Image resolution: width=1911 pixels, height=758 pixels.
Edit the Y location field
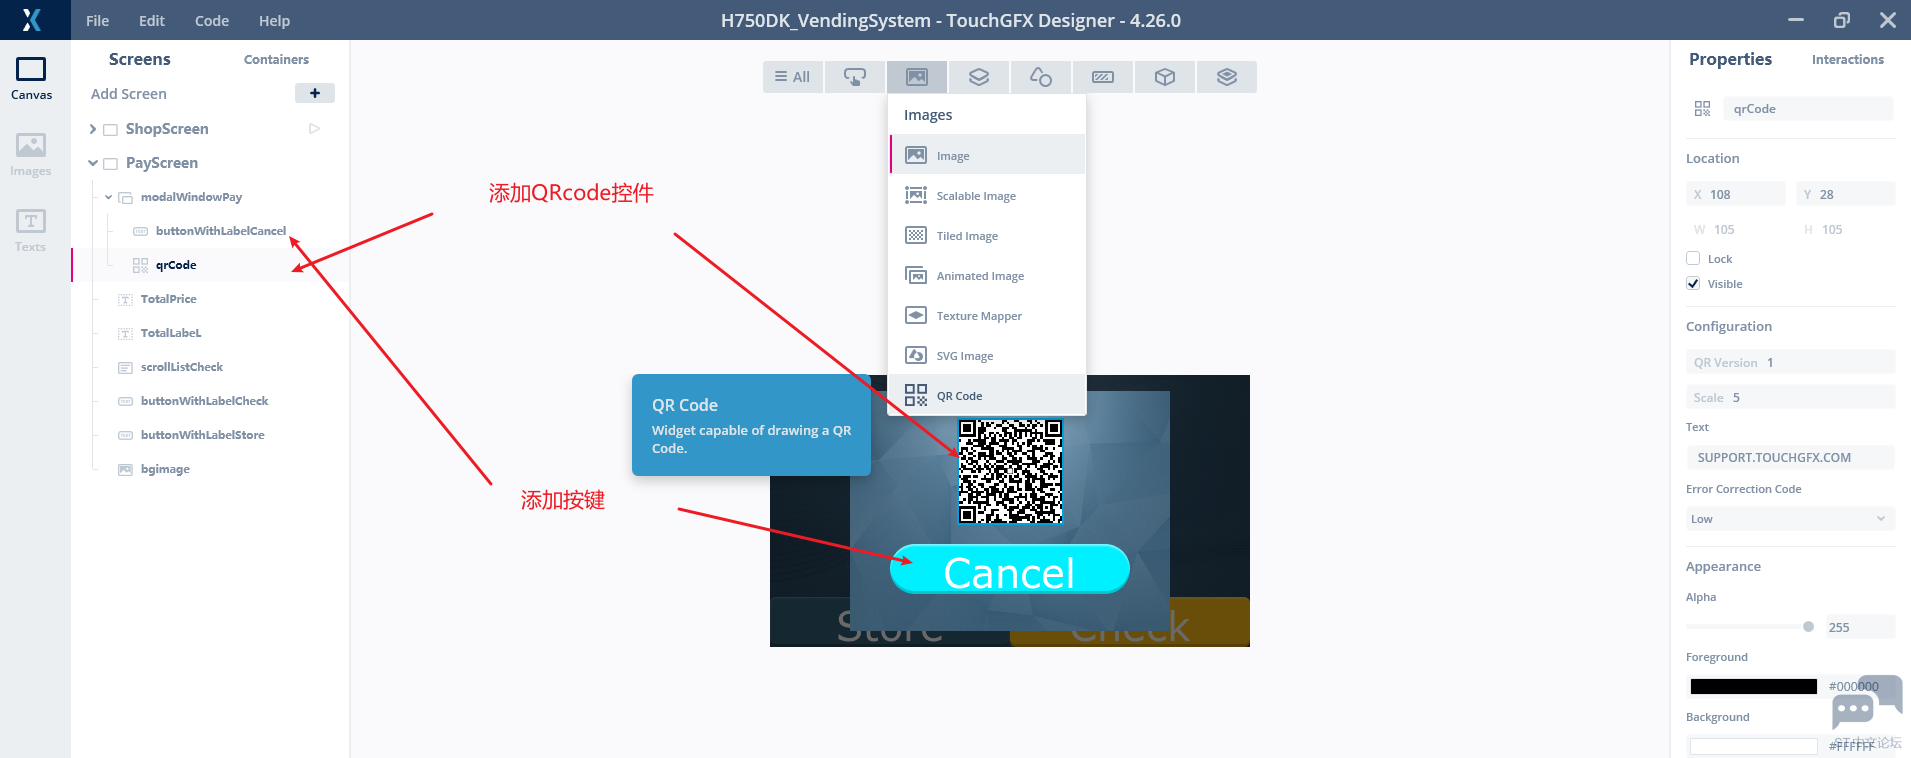point(1846,194)
